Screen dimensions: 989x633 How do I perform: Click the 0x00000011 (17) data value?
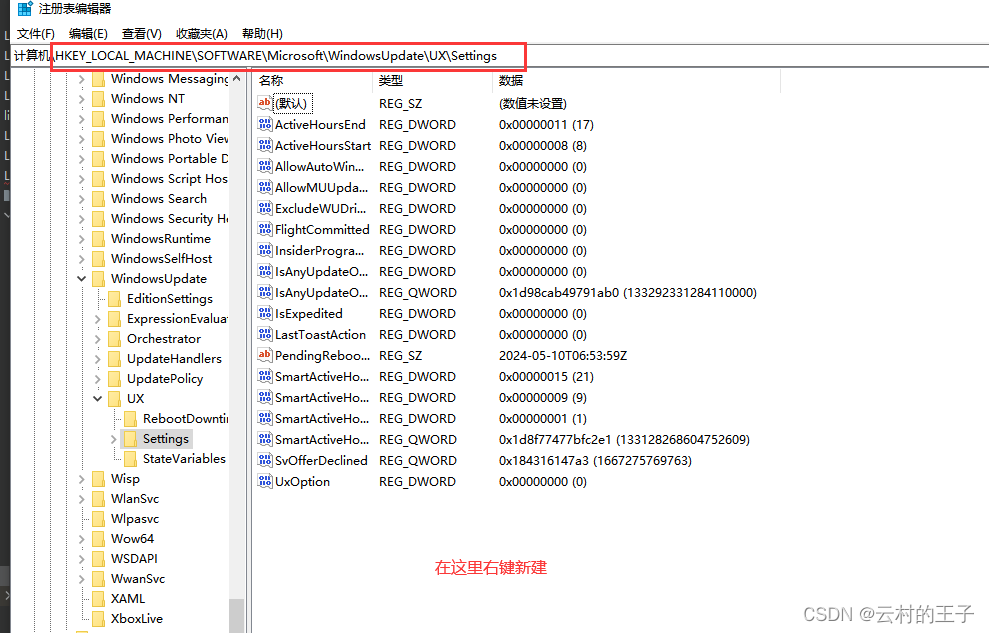(546, 124)
